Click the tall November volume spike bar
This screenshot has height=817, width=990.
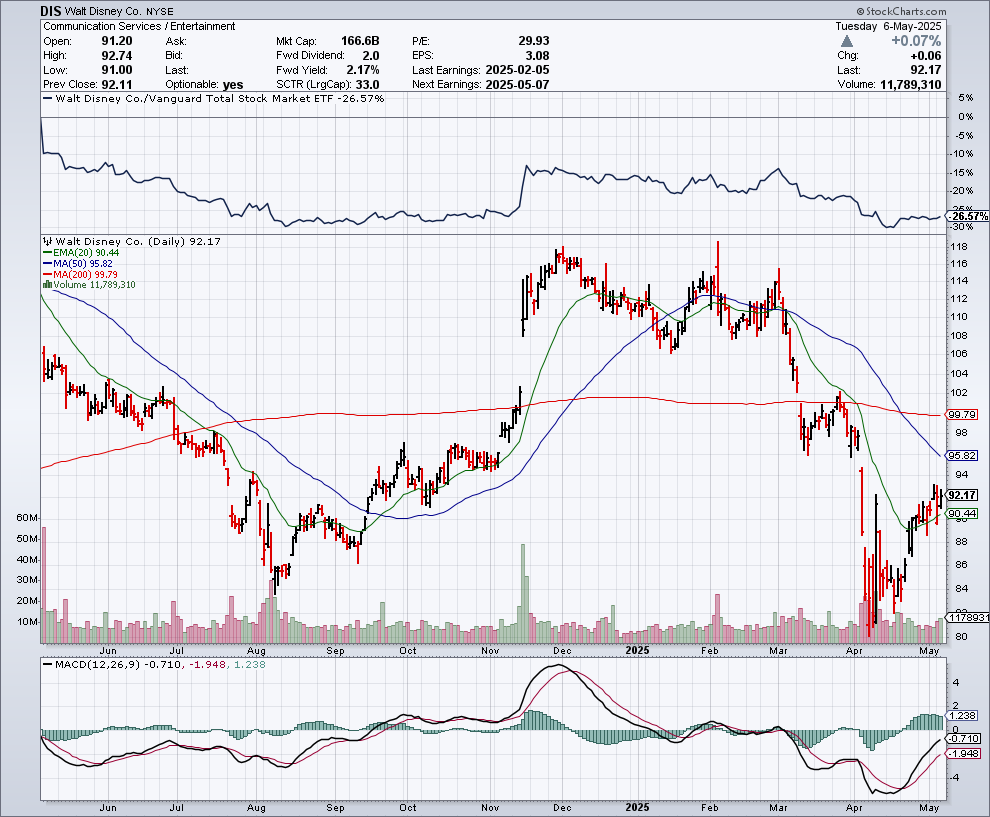[523, 593]
